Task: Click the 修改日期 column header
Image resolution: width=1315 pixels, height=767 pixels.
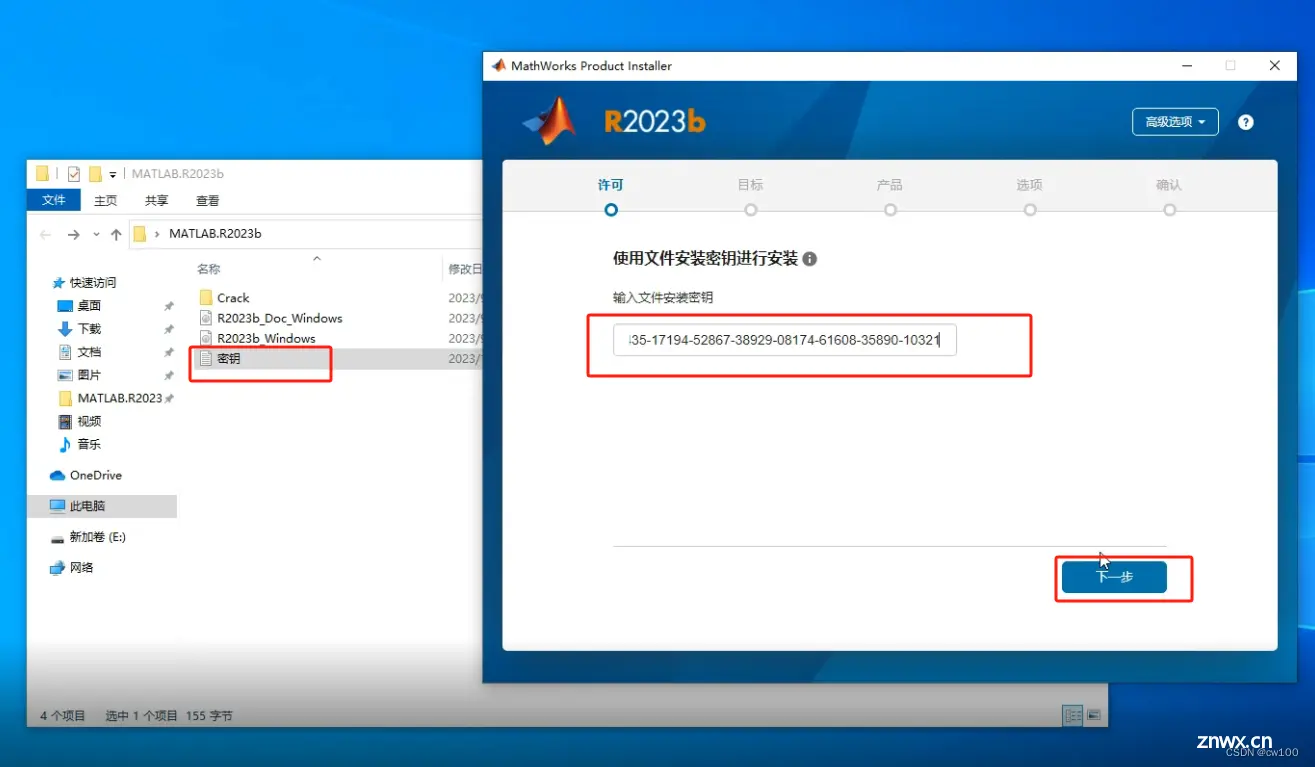Action: [466, 269]
